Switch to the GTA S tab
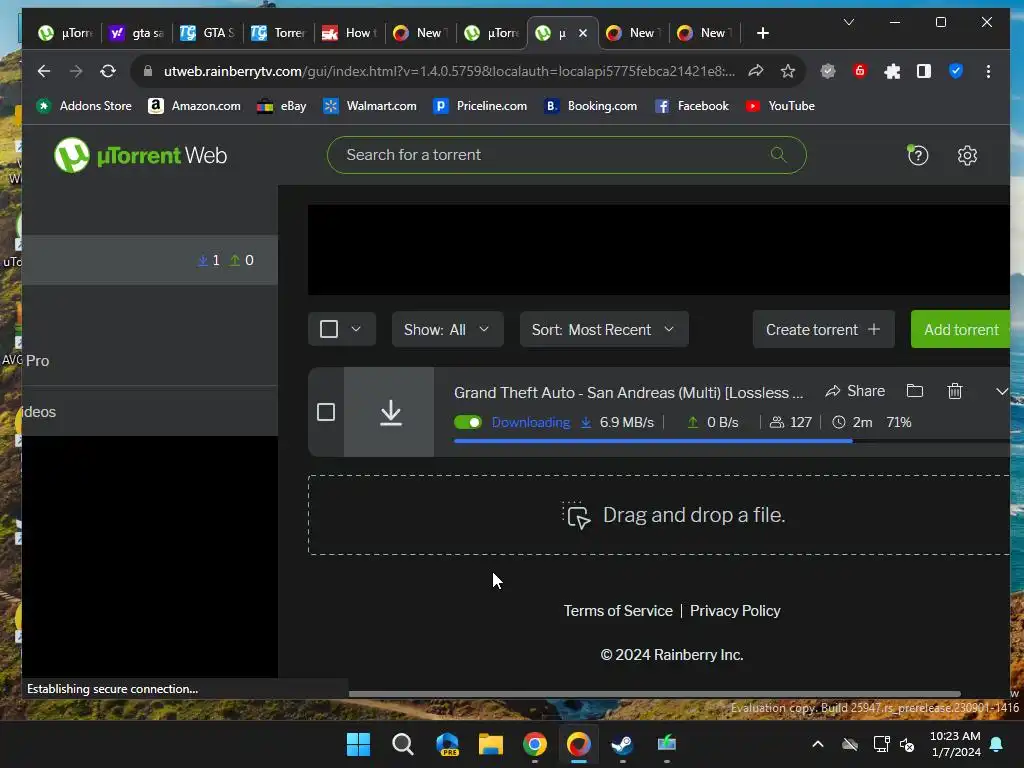 coord(208,33)
